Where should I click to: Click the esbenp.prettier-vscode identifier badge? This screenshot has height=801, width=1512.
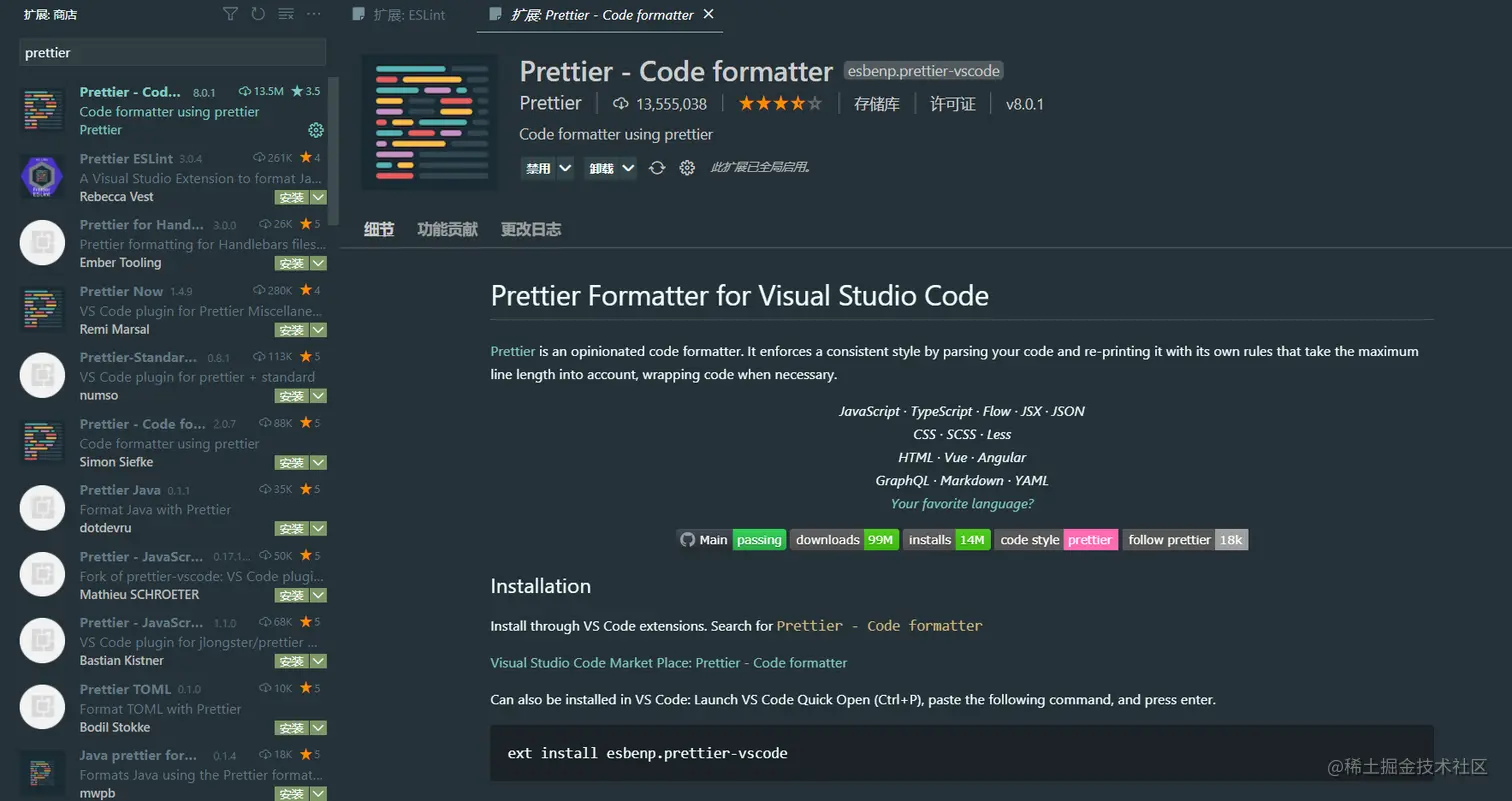pyautogui.click(x=924, y=71)
